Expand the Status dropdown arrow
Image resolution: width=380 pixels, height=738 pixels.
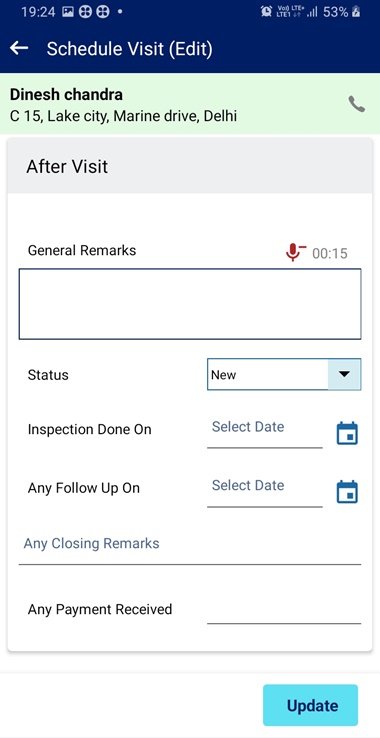coord(345,374)
